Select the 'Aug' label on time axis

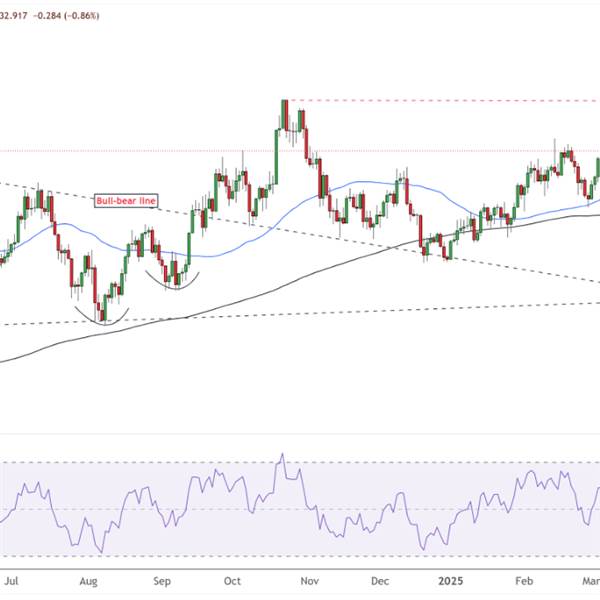88,581
